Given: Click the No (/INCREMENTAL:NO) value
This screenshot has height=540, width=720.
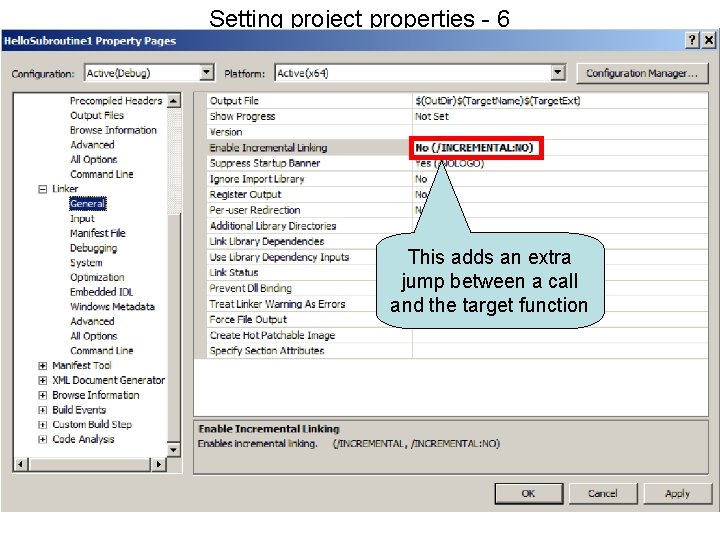Looking at the screenshot, I should (475, 148).
